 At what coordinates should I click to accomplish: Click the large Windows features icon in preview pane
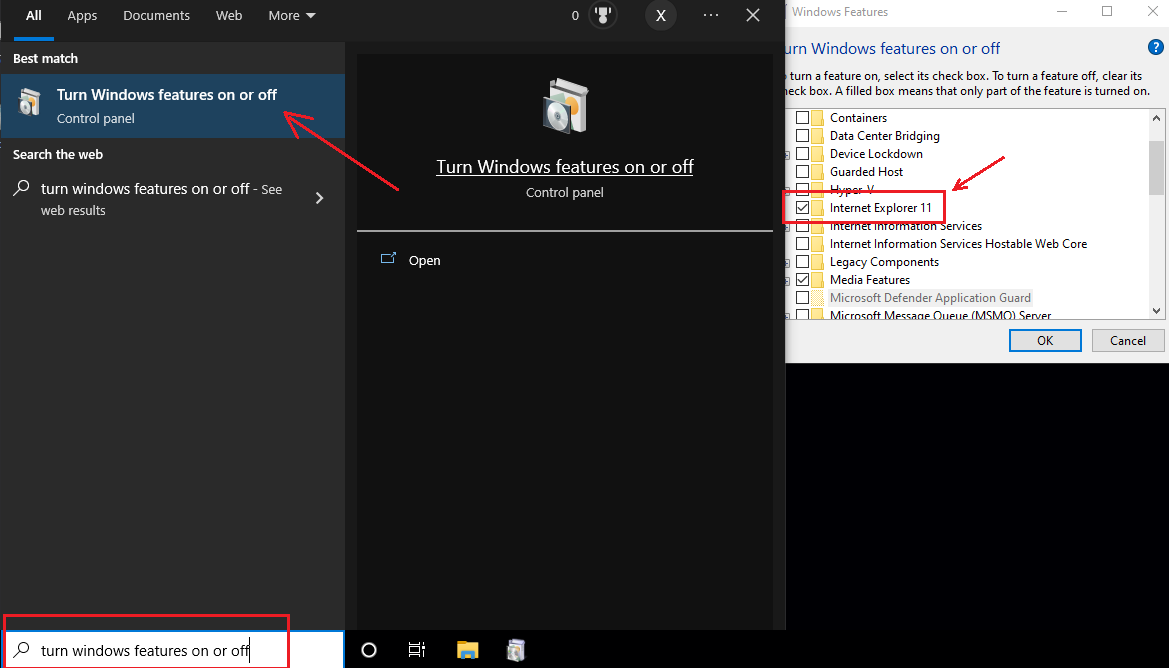click(565, 106)
